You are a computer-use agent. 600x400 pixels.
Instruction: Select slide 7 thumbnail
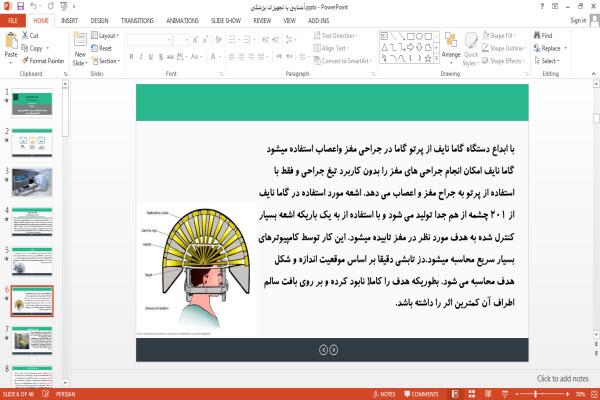point(32,340)
